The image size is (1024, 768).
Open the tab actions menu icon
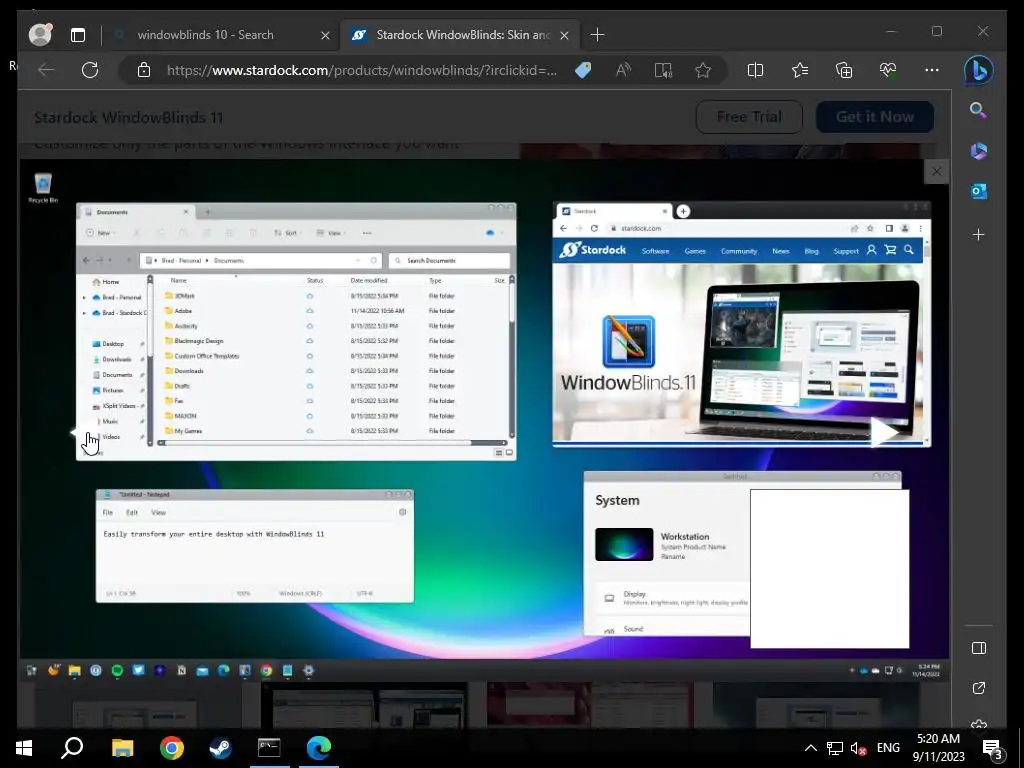coord(78,35)
